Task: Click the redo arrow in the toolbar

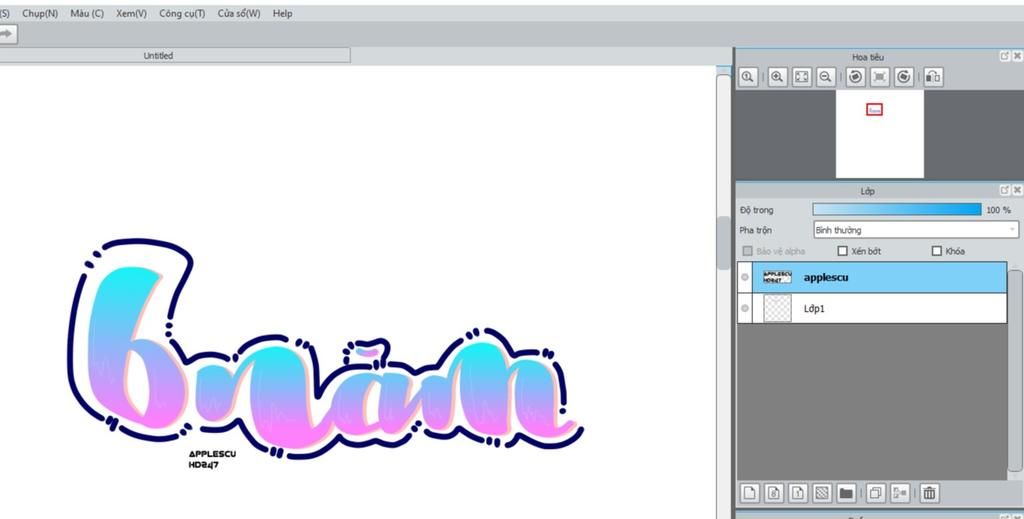Action: point(7,35)
